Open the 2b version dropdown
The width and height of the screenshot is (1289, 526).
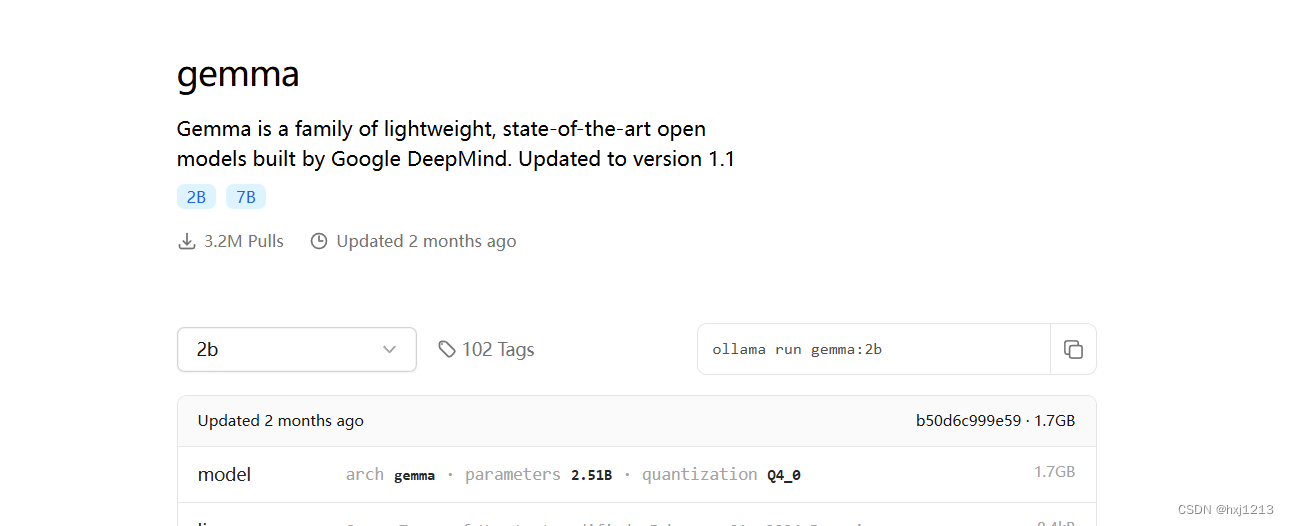(297, 349)
